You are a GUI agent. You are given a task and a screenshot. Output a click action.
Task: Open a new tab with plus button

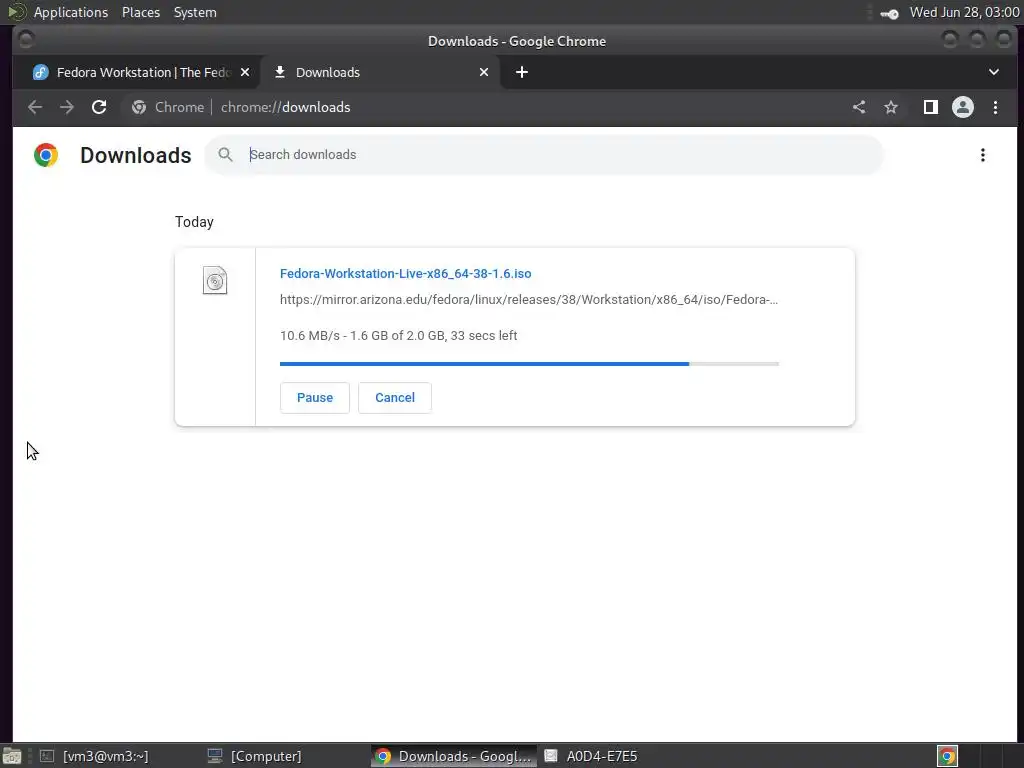click(522, 72)
